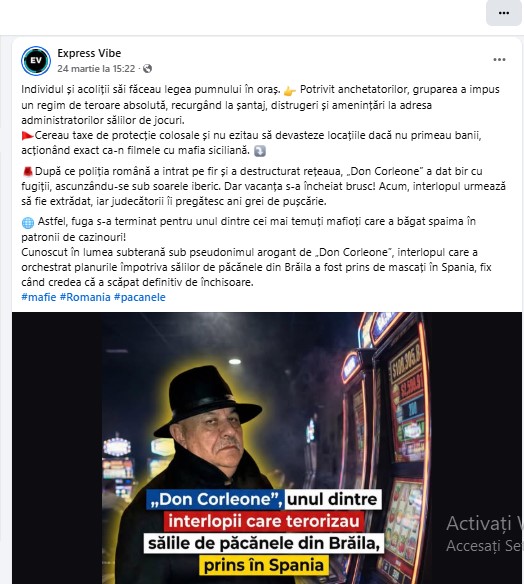The width and height of the screenshot is (524, 584).
Task: Open the #Romania hashtag
Action: [x=85, y=297]
